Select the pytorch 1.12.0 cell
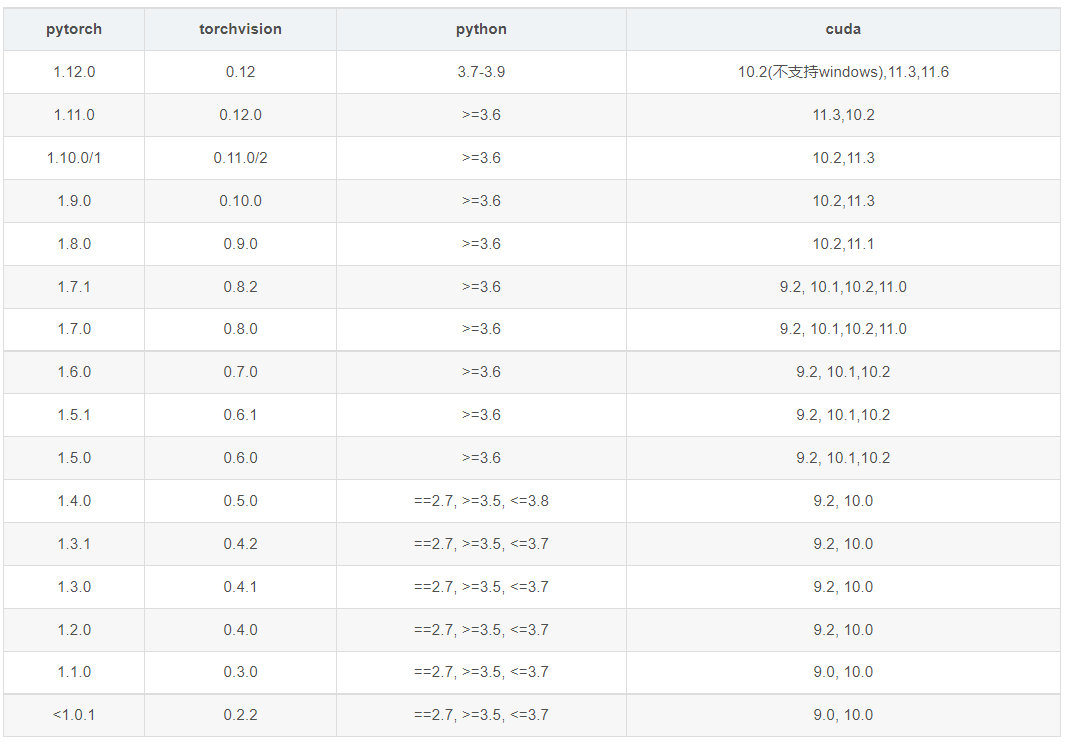Image resolution: width=1075 pixels, height=748 pixels. point(74,72)
